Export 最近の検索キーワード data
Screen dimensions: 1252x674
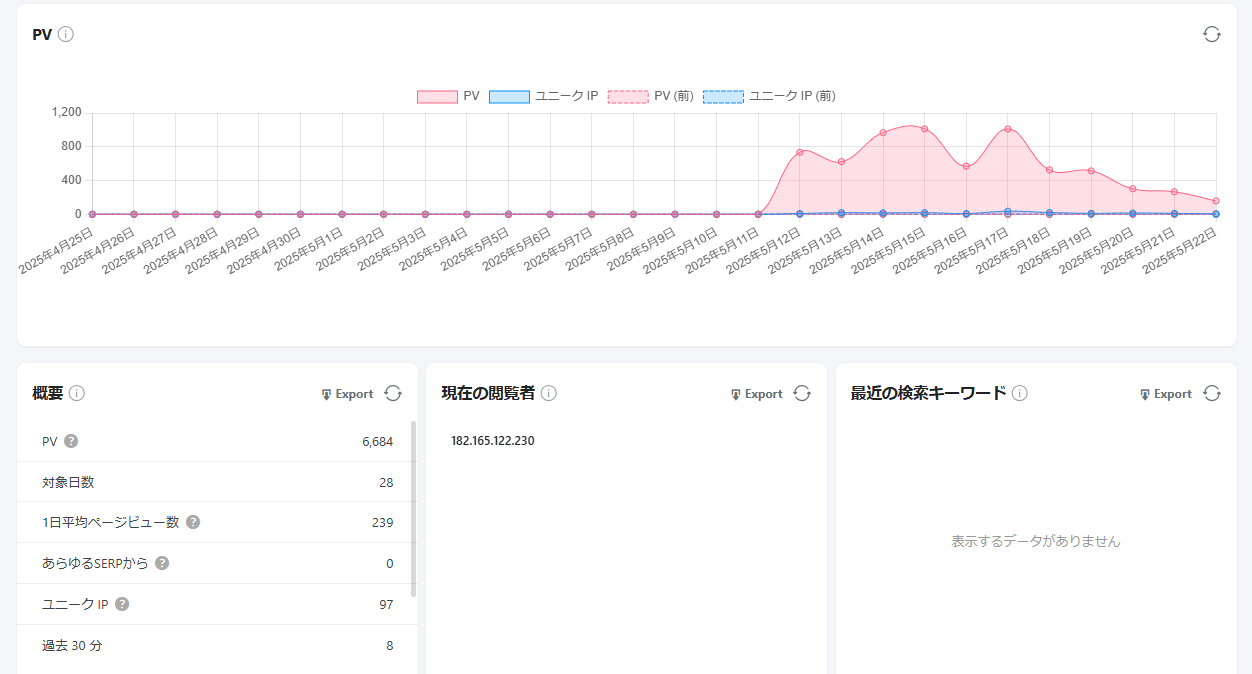1165,394
